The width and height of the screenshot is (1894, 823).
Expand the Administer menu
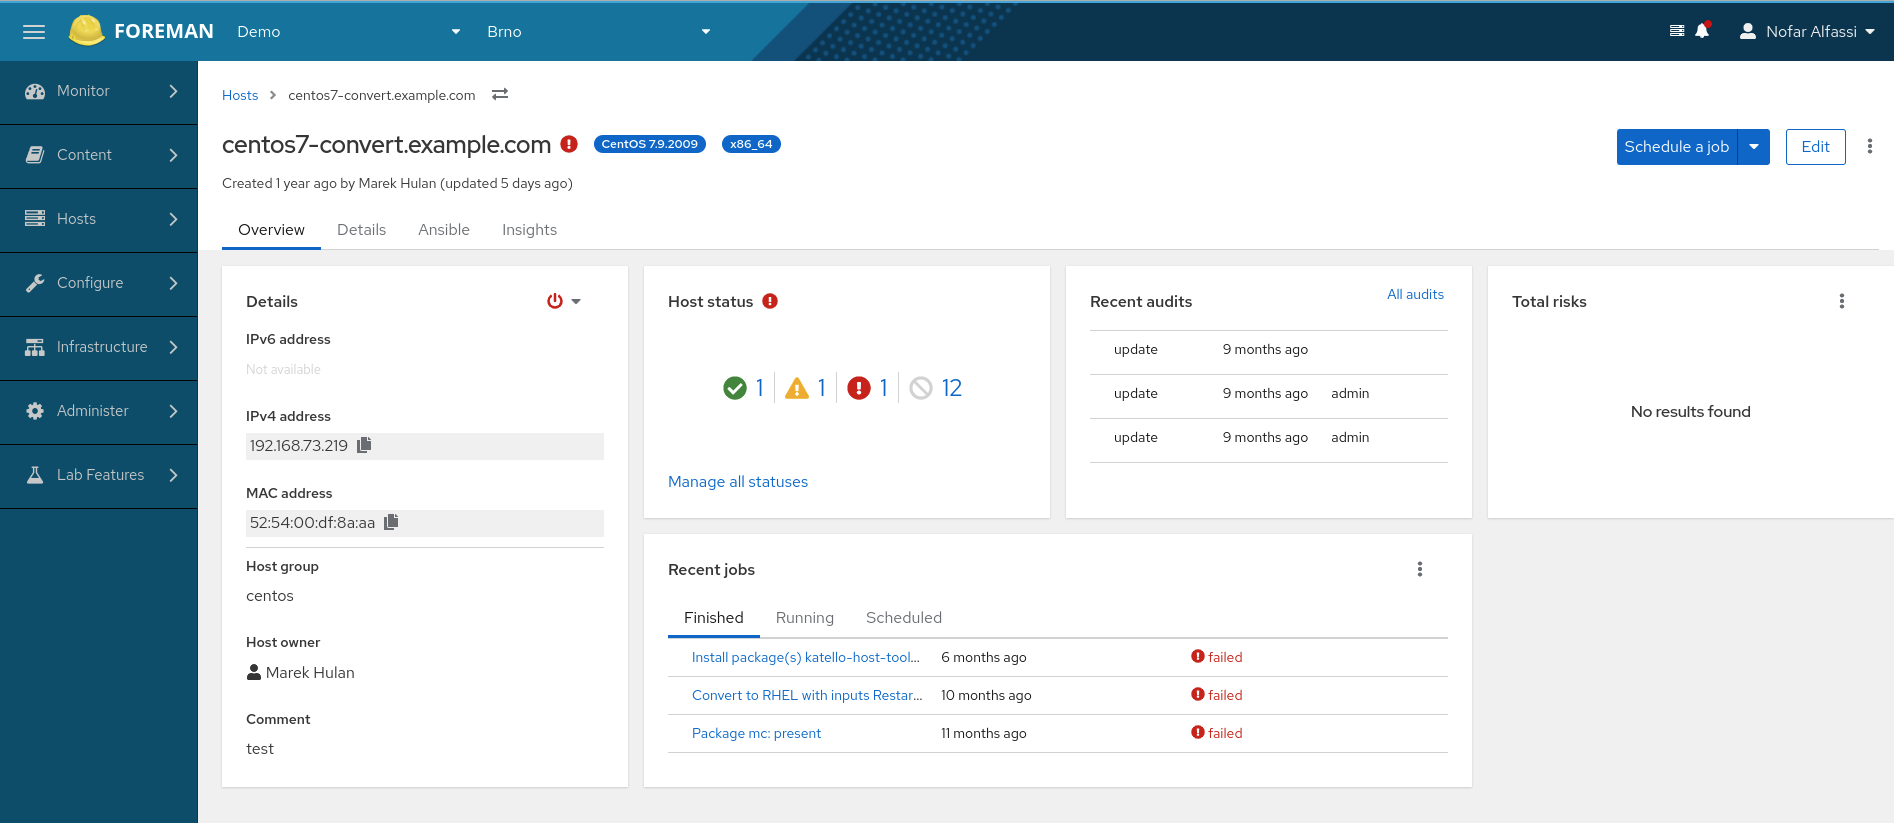click(x=99, y=411)
